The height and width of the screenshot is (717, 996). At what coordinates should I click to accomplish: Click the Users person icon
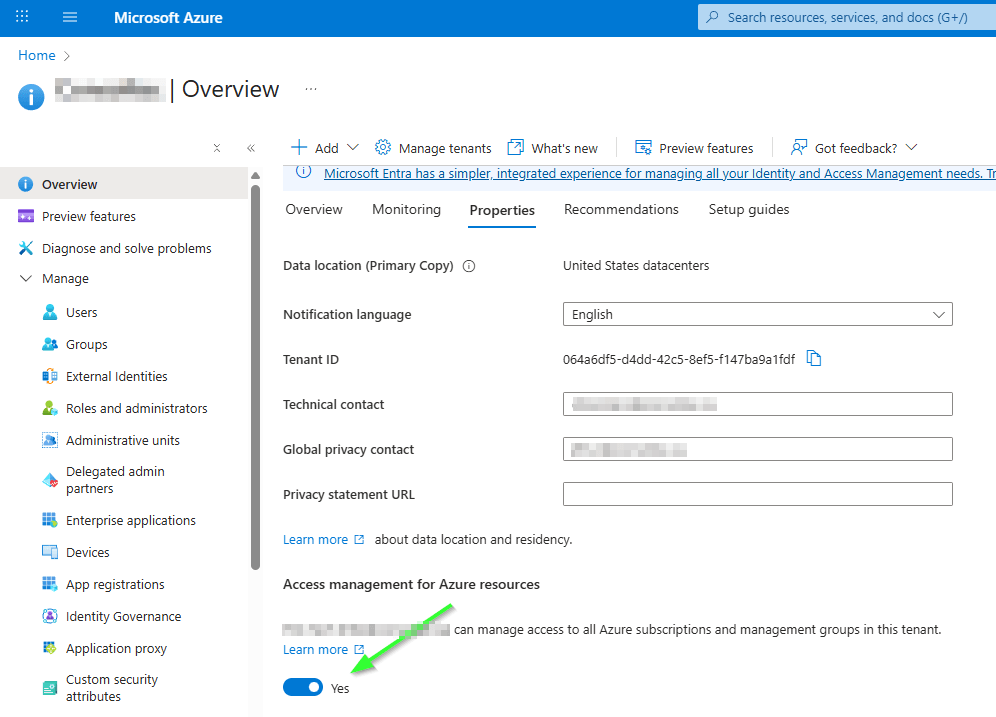pyautogui.click(x=50, y=312)
